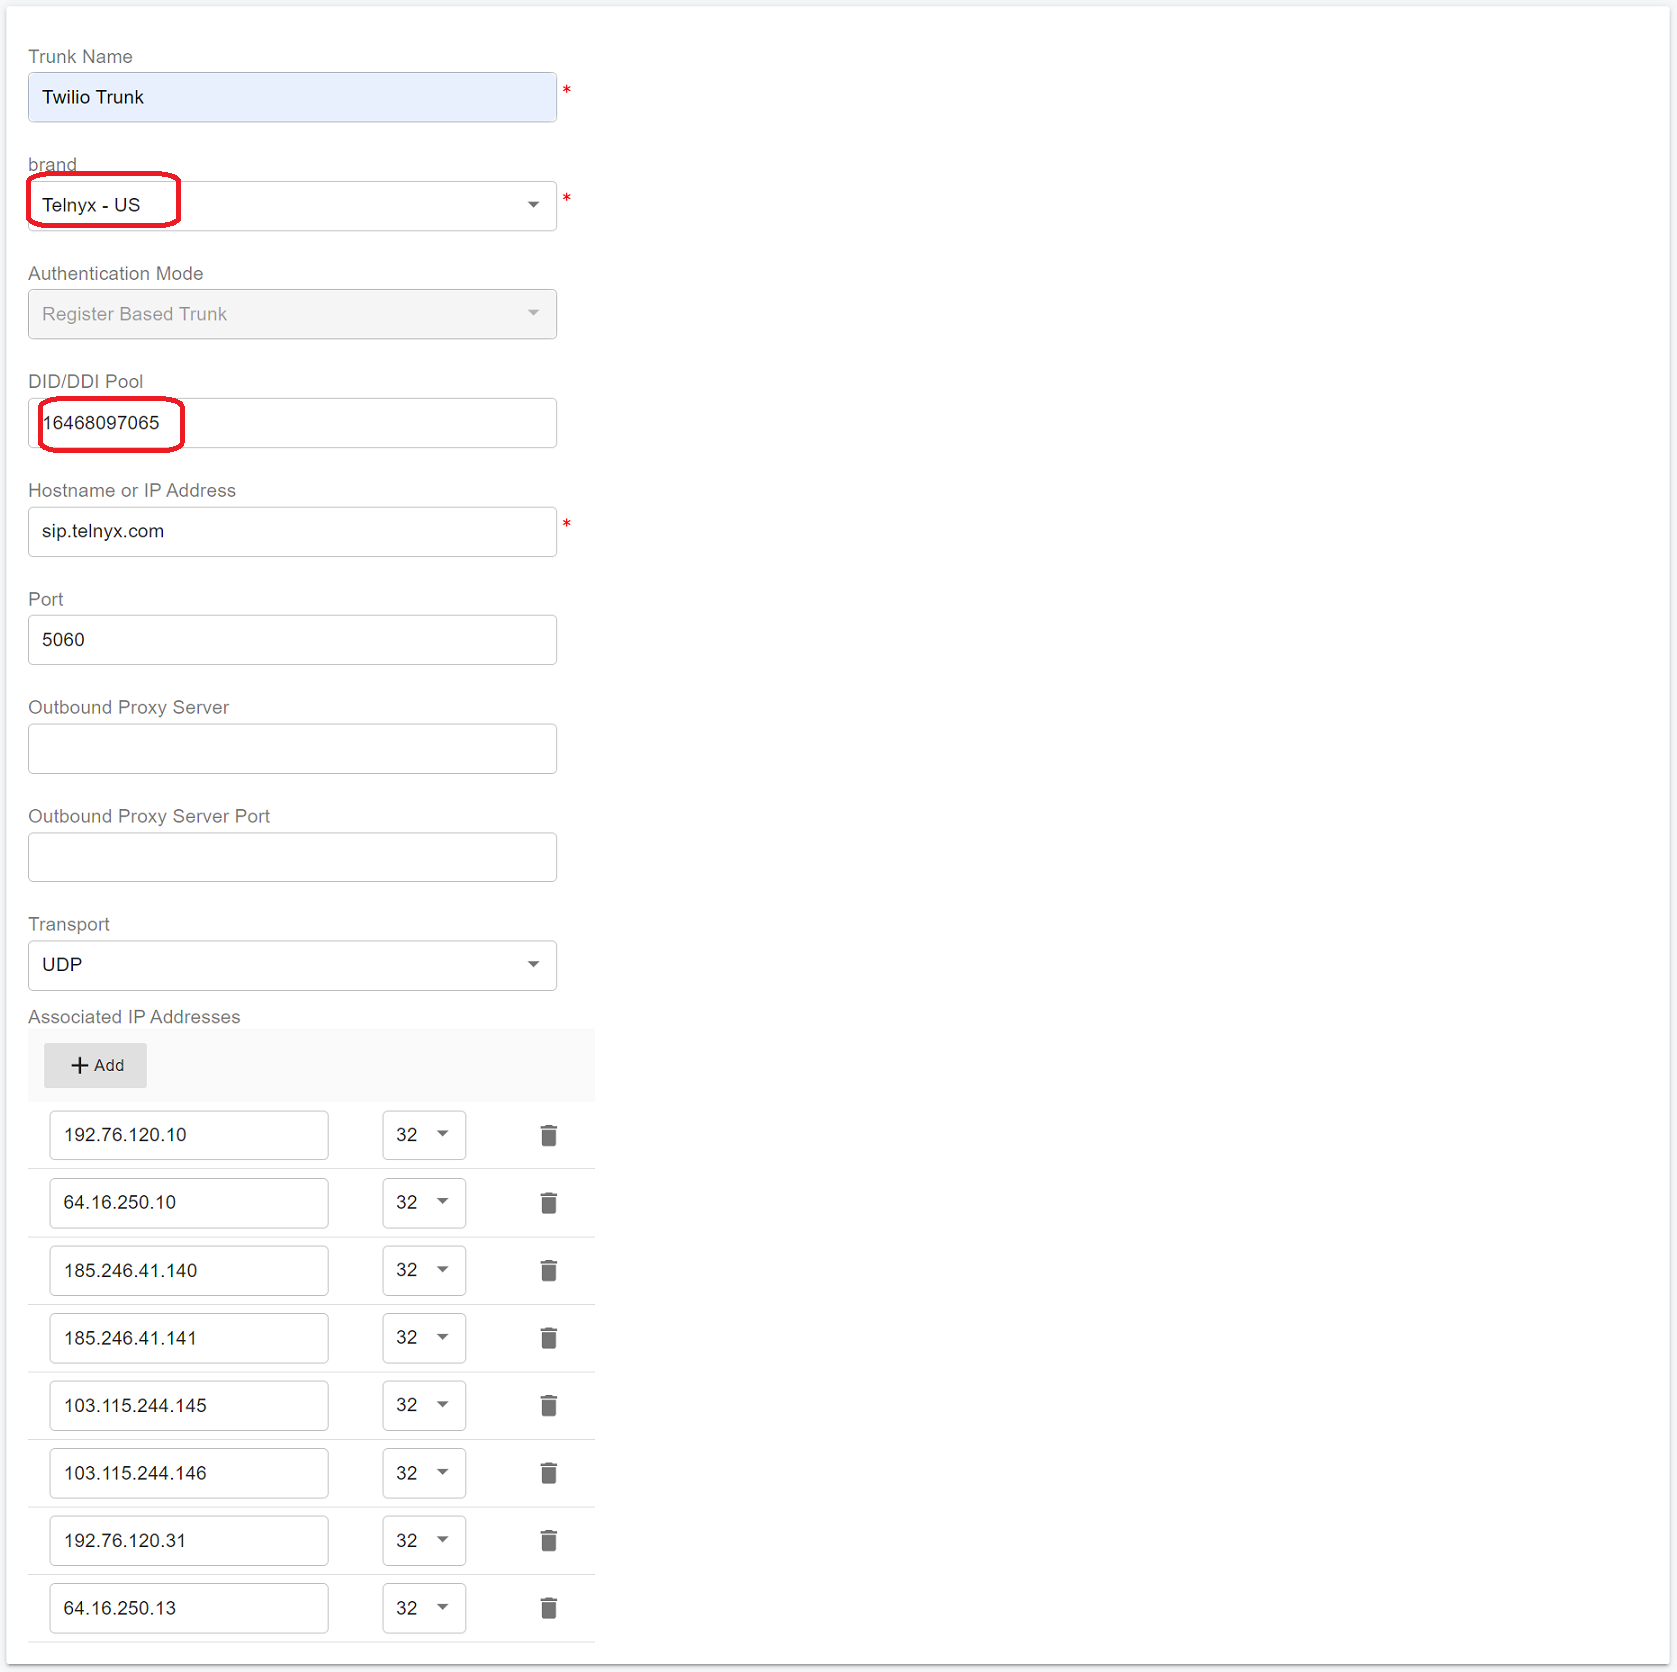Delete the 192.76.120.10 IP address row
This screenshot has width=1677, height=1672.
[x=548, y=1135]
